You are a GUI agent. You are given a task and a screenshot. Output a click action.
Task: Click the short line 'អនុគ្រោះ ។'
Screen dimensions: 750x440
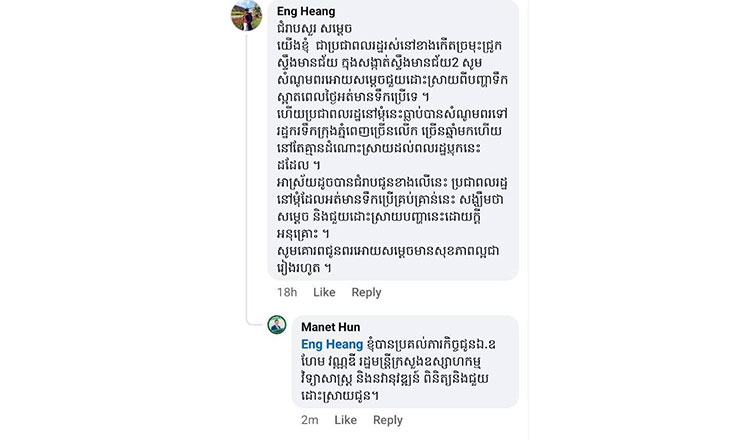click(303, 234)
